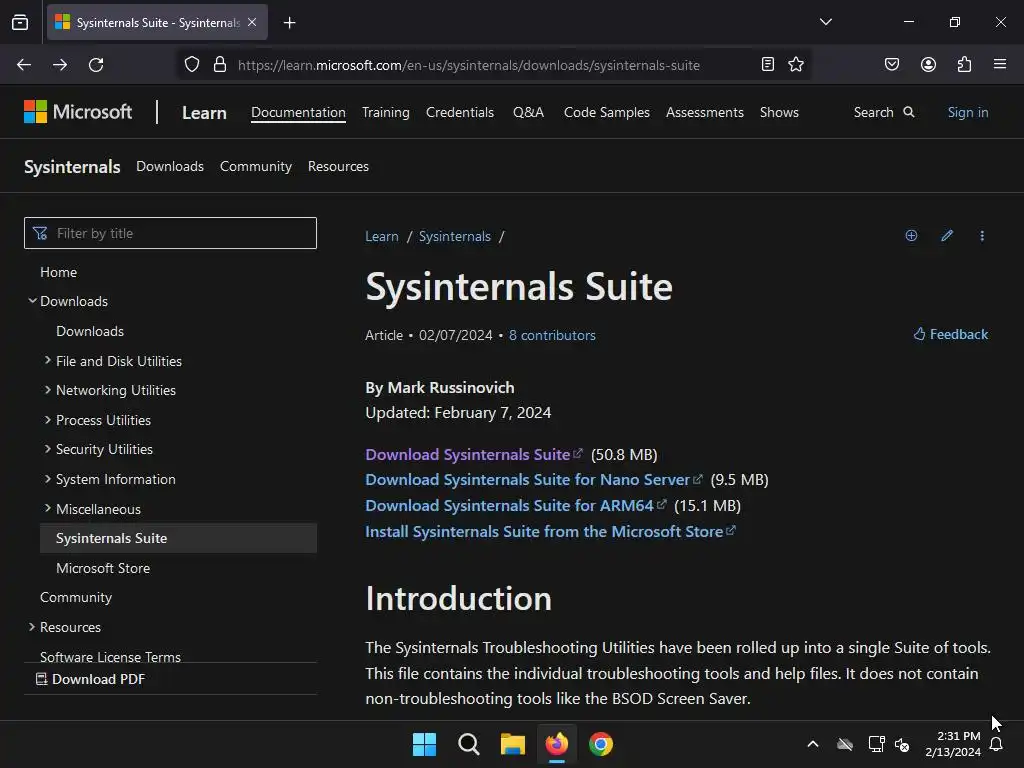Expand the Resources tree section
This screenshot has height=768, width=1024.
click(32, 627)
